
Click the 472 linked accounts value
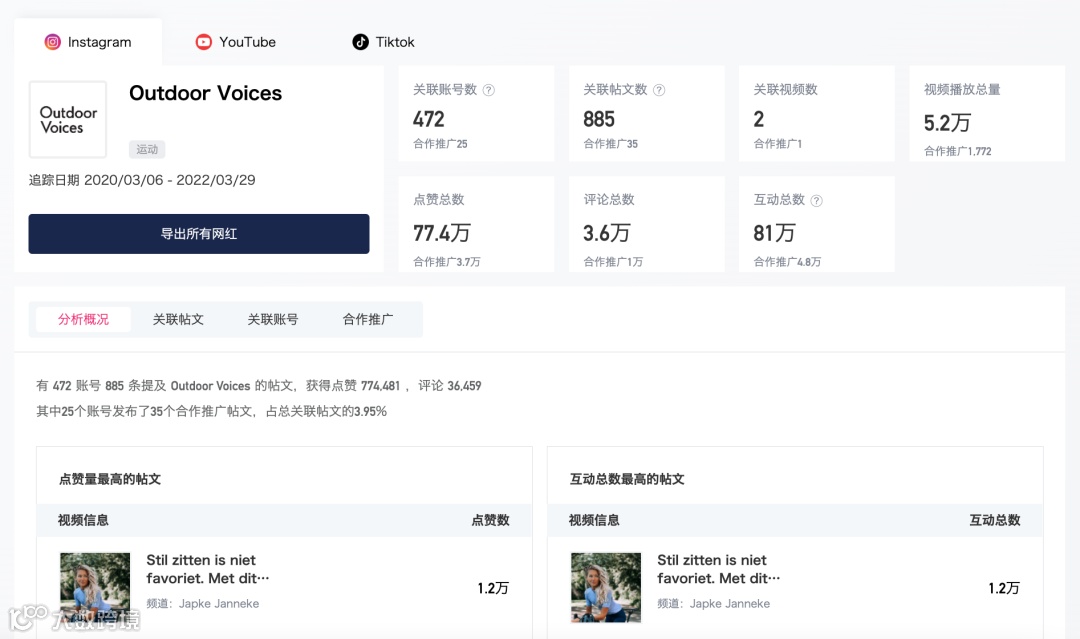[x=428, y=119]
